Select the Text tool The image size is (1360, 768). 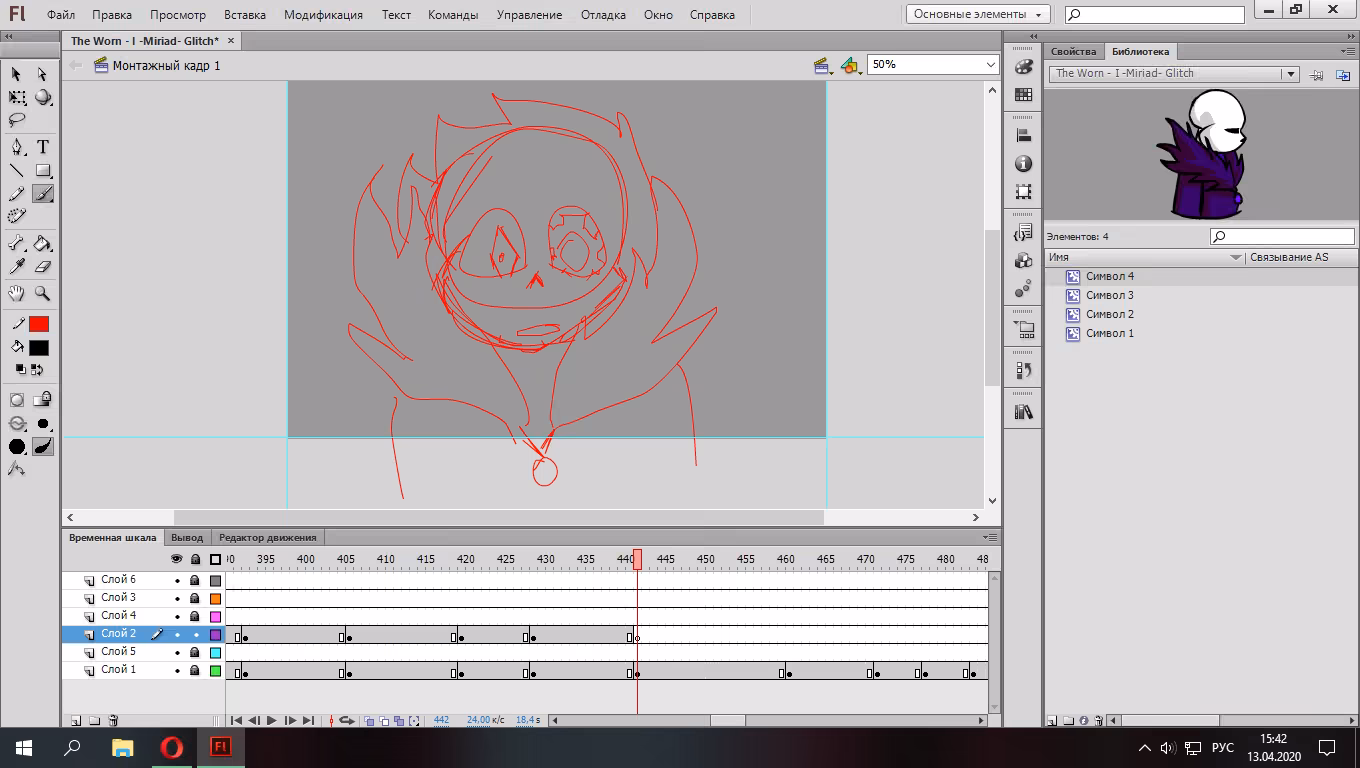tap(42, 147)
